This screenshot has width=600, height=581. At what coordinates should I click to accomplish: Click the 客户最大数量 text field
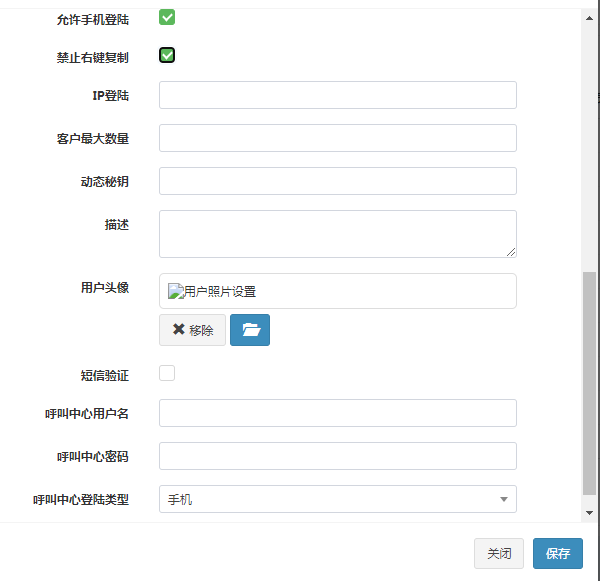pos(337,138)
